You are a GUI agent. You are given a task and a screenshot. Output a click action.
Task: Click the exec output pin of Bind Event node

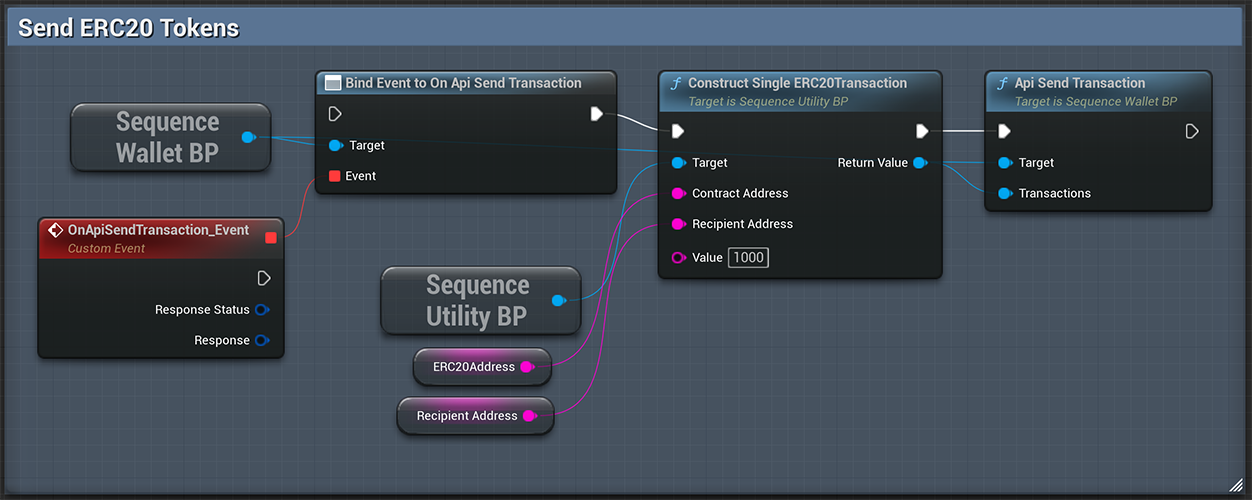(597, 114)
